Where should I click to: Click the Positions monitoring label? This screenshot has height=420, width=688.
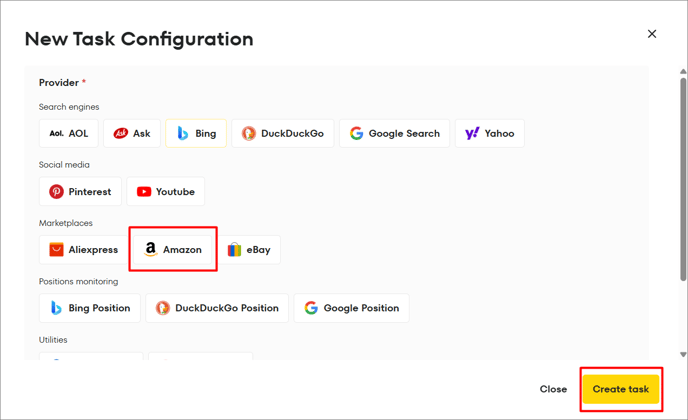click(x=79, y=281)
